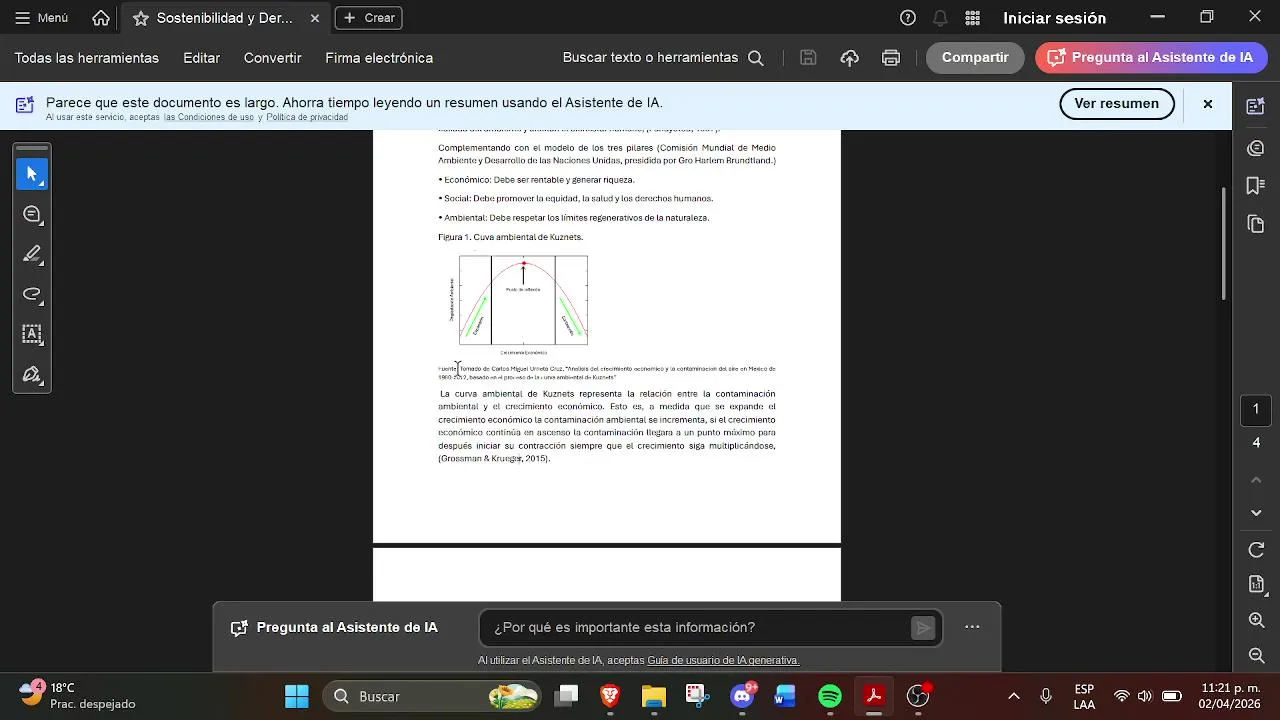Open Brave browser from taskbar
Image resolution: width=1280 pixels, height=720 pixels.
610,696
